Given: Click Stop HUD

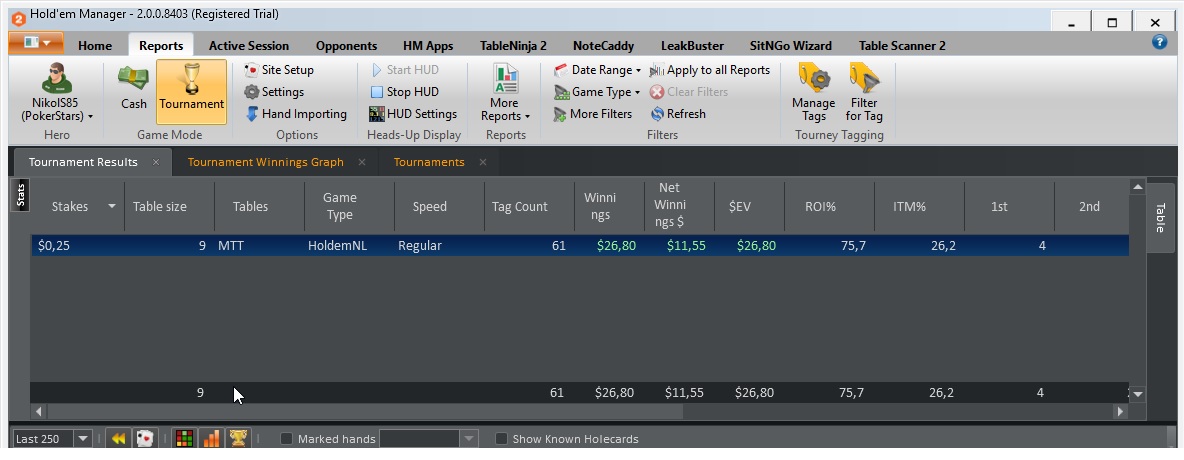Looking at the screenshot, I should click(404, 91).
